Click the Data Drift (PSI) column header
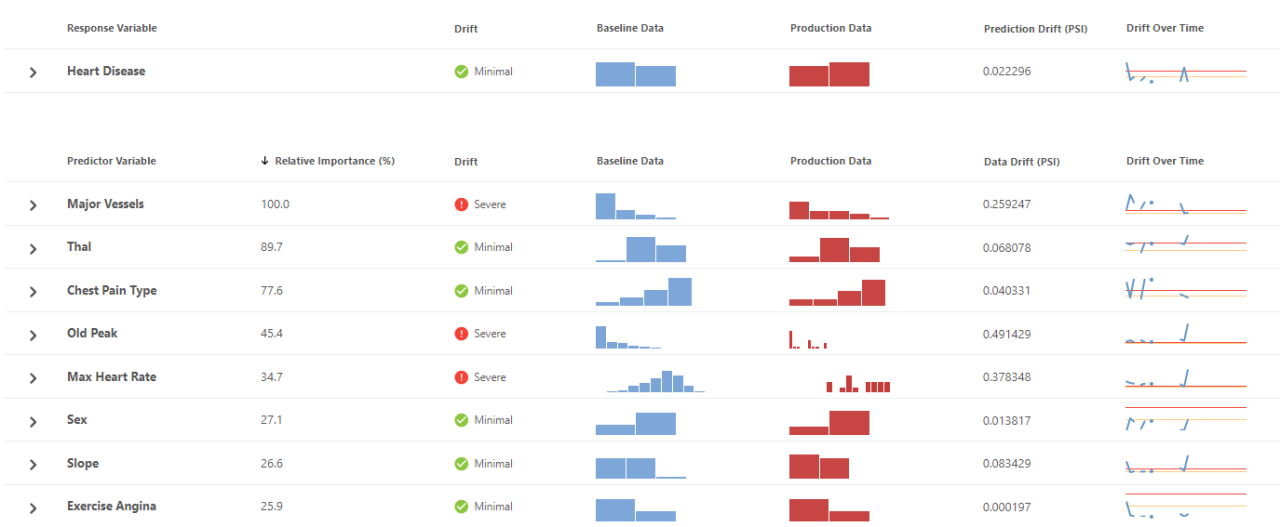This screenshot has width=1280, height=527. pyautogui.click(x=1021, y=161)
